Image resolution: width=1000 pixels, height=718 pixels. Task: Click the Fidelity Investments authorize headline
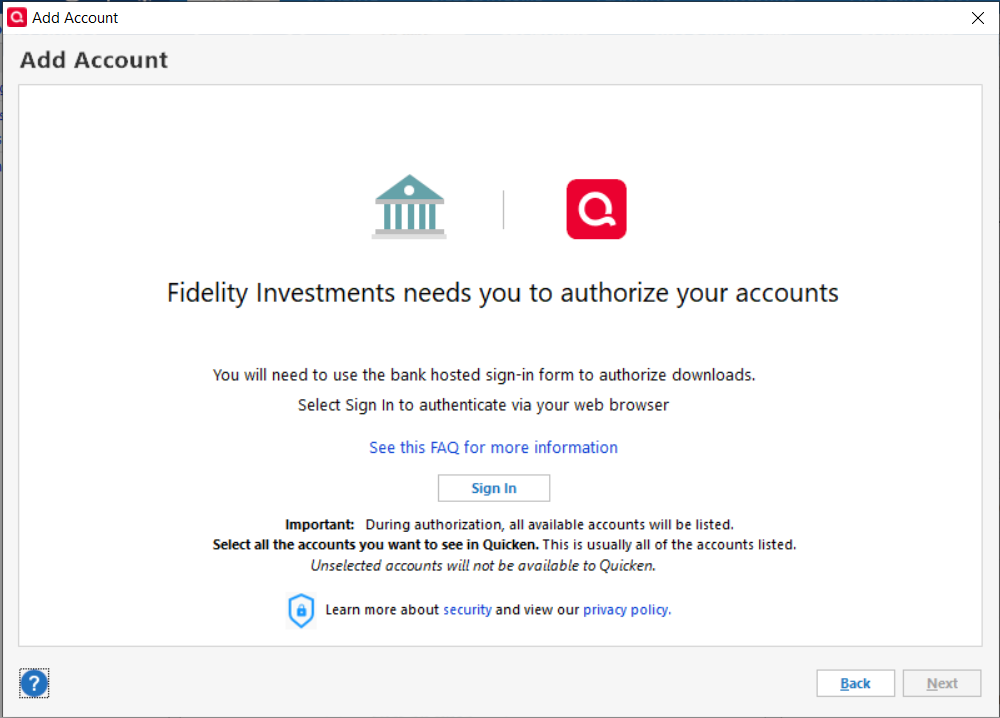point(503,293)
